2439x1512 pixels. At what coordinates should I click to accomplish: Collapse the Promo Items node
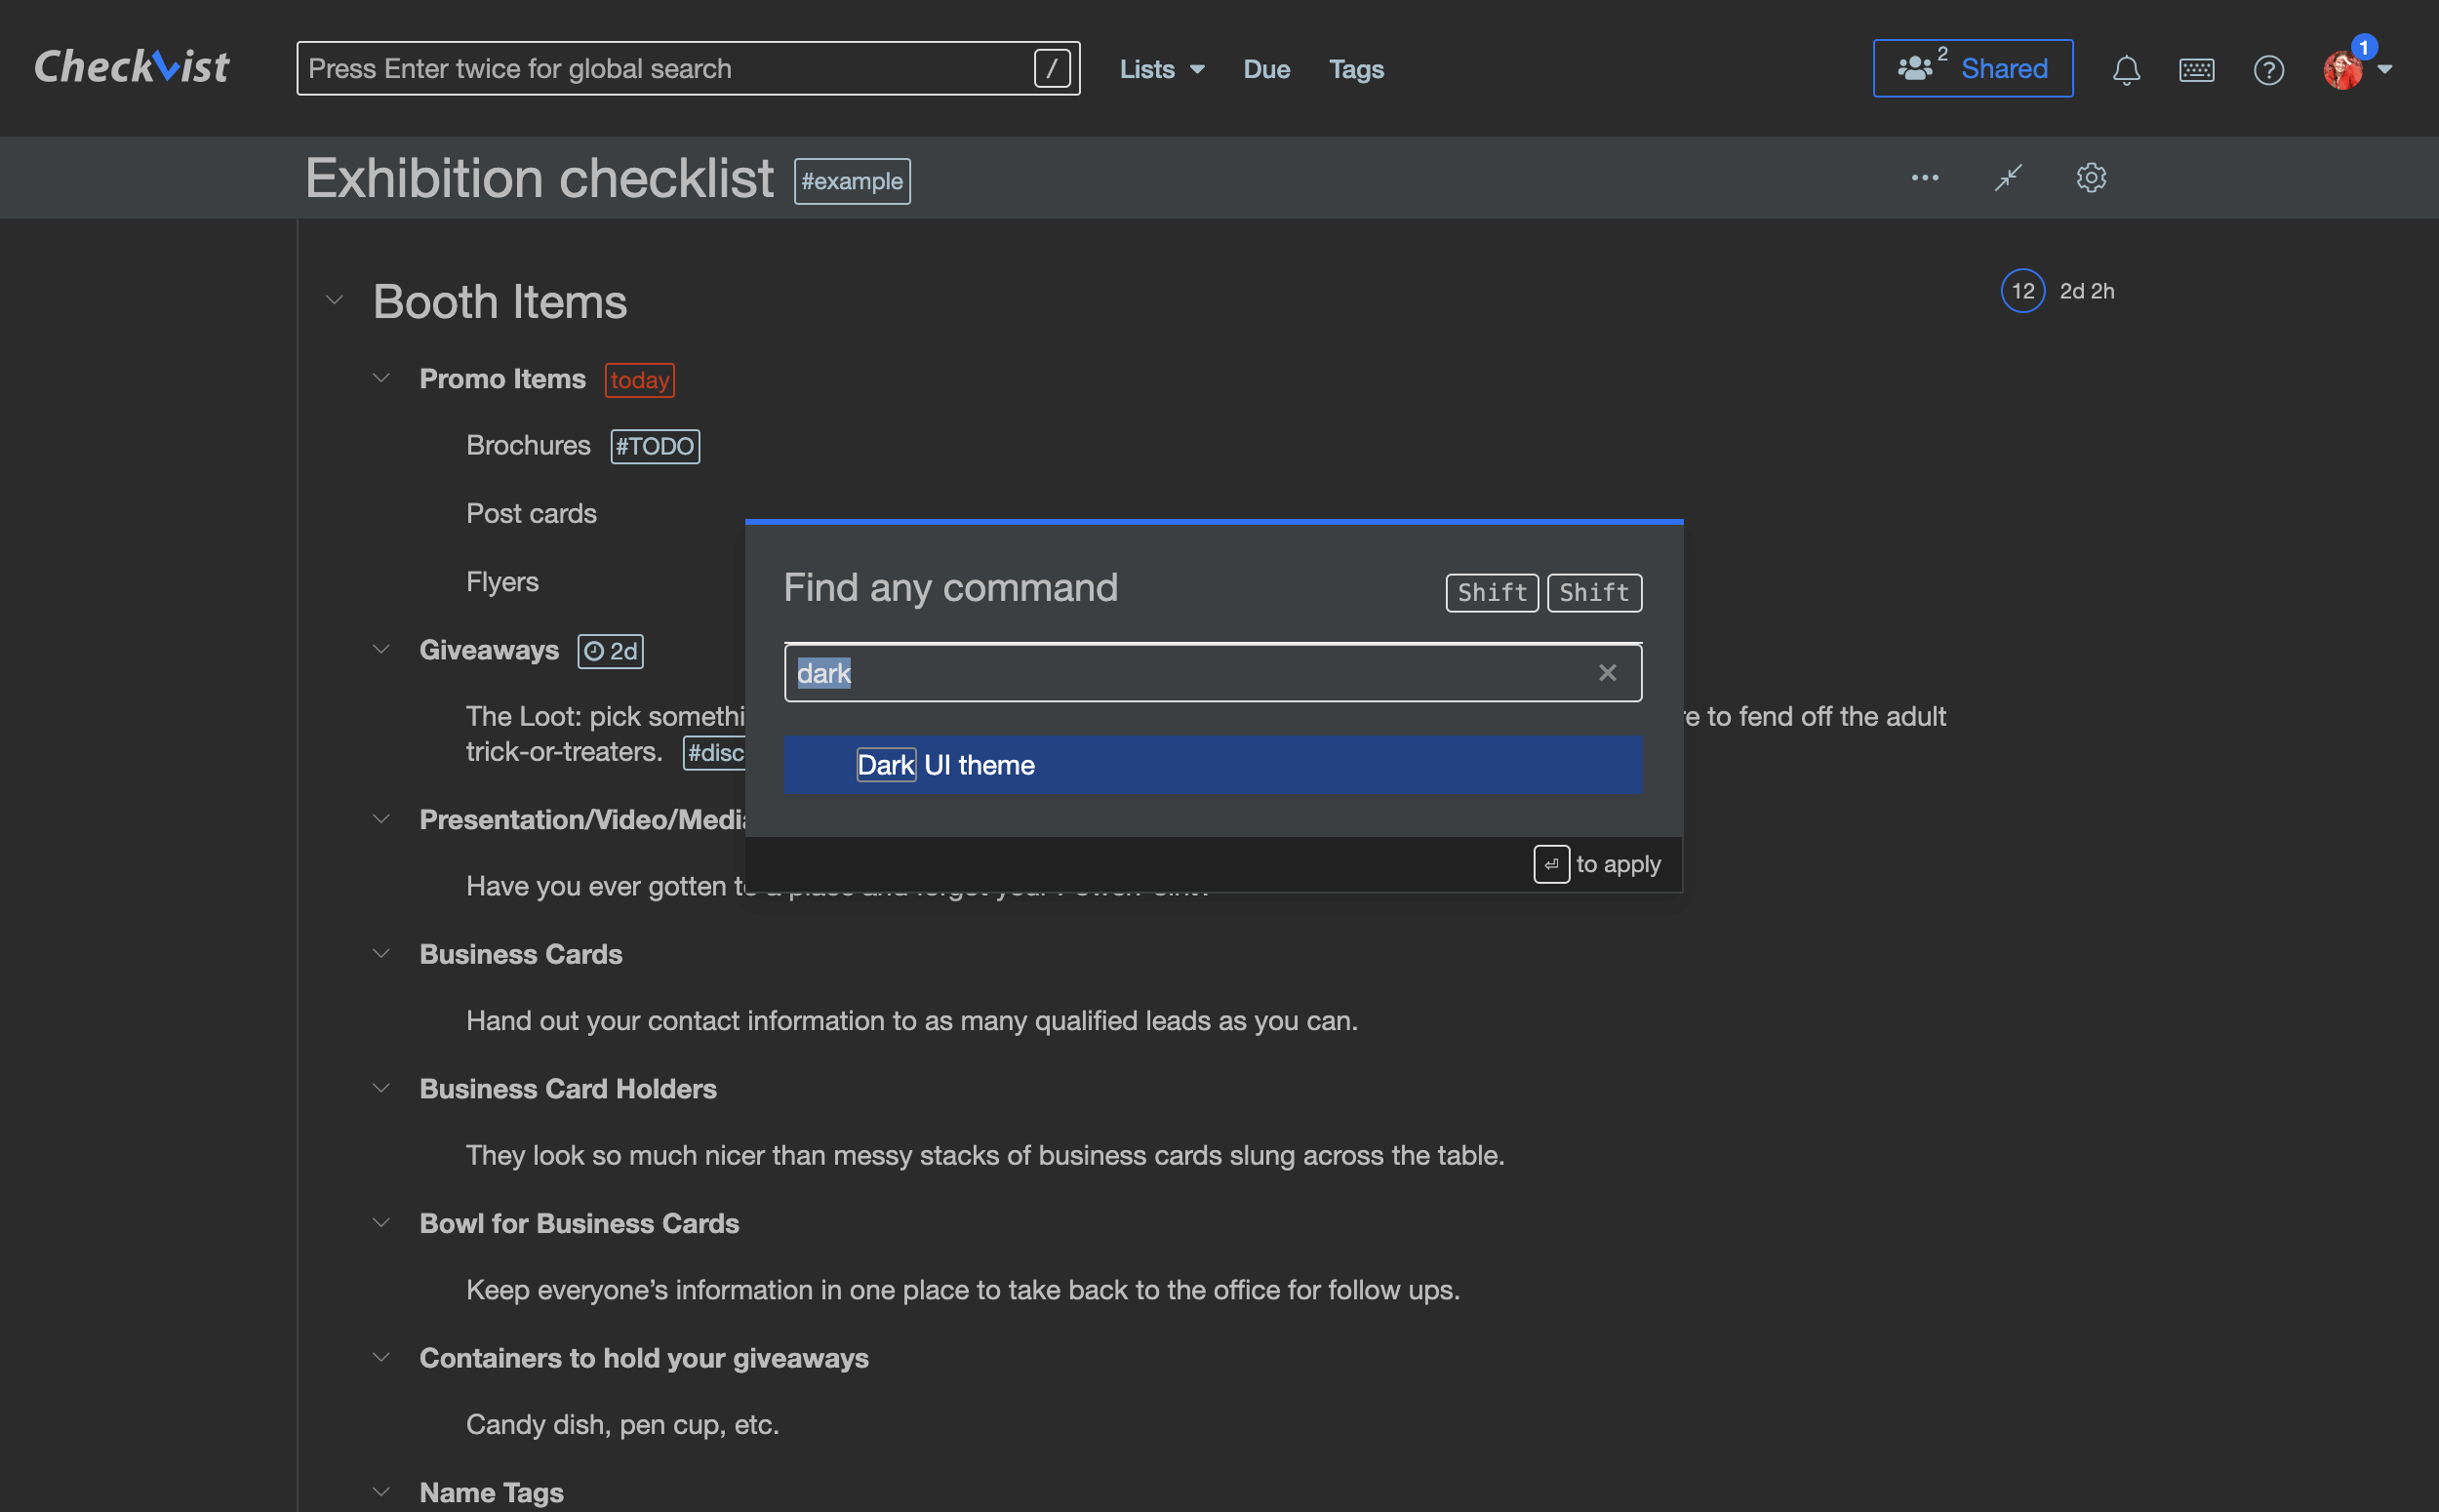[381, 378]
